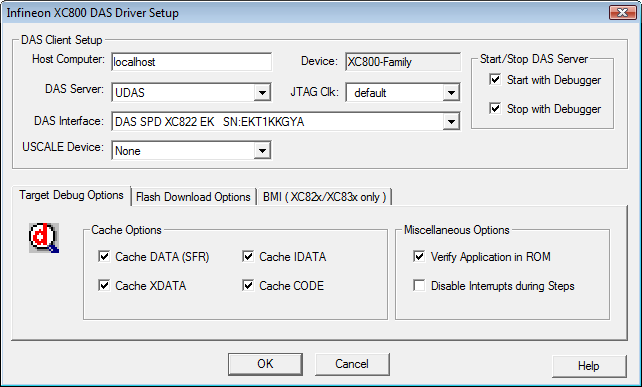Click the DAS Client Setup label
Viewport: 642px width, 387px height.
coord(61,40)
